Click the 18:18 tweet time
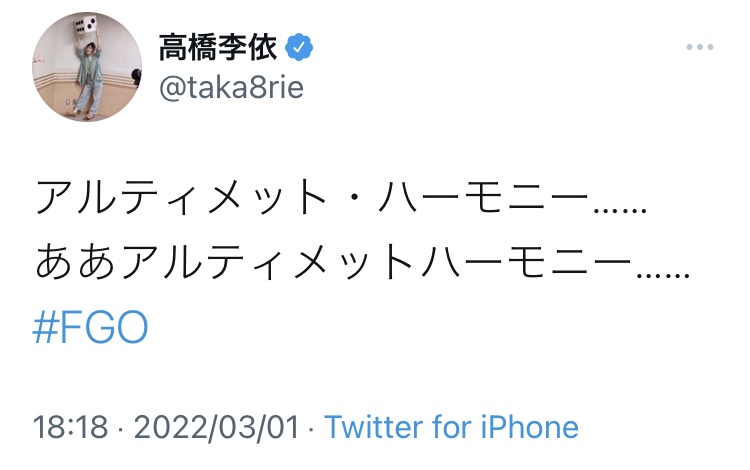750x470 pixels. 70,428
